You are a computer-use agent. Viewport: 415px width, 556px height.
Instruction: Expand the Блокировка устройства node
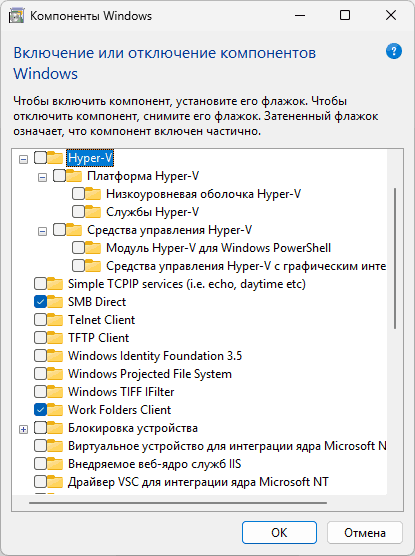23,429
